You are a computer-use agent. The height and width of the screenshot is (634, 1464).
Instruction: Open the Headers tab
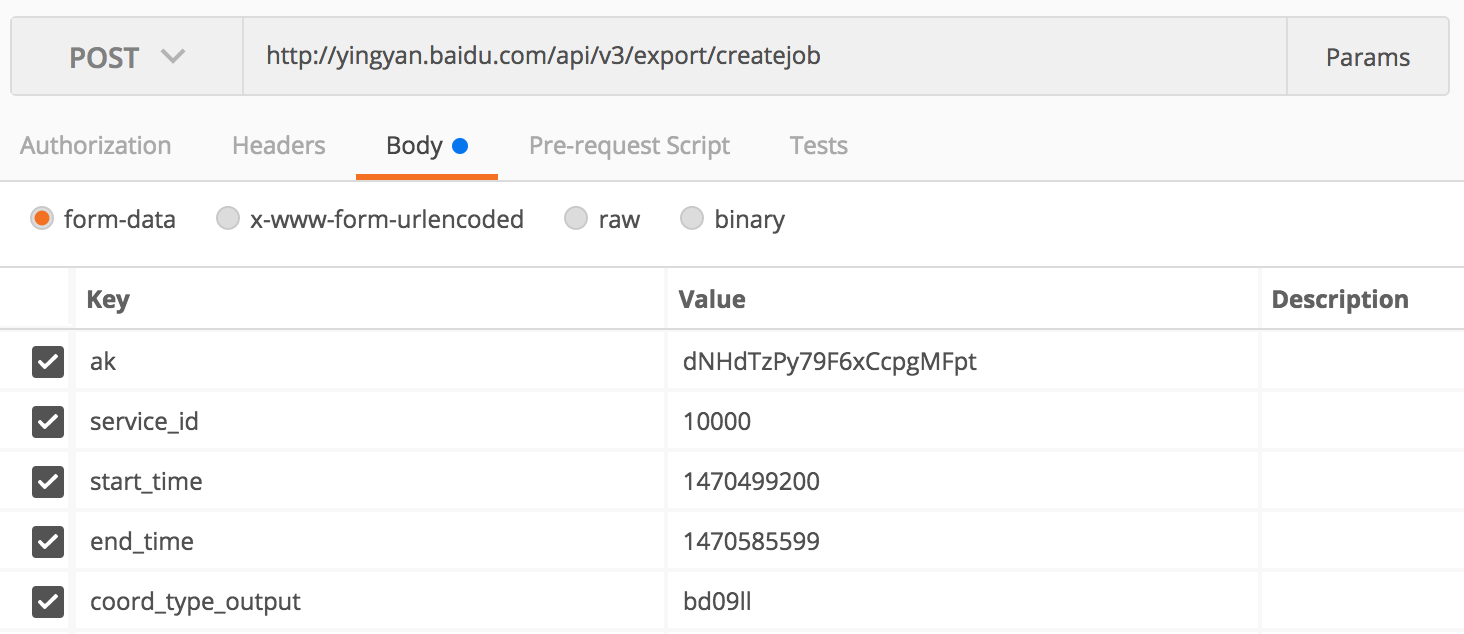(278, 145)
